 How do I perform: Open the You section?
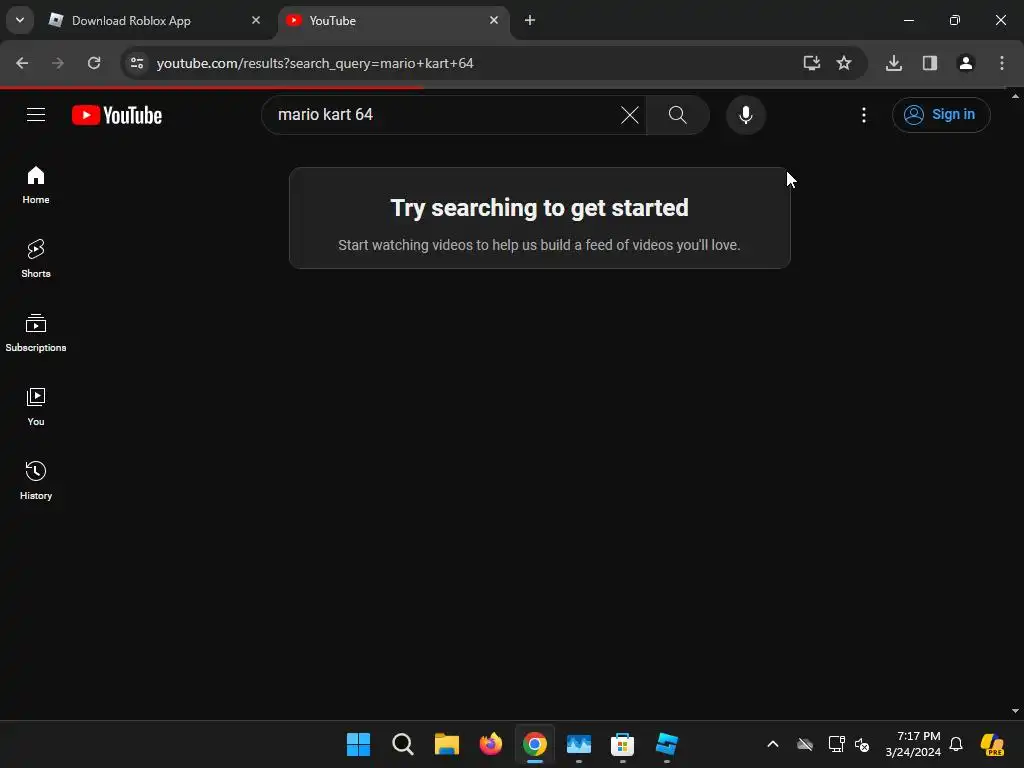pyautogui.click(x=36, y=407)
